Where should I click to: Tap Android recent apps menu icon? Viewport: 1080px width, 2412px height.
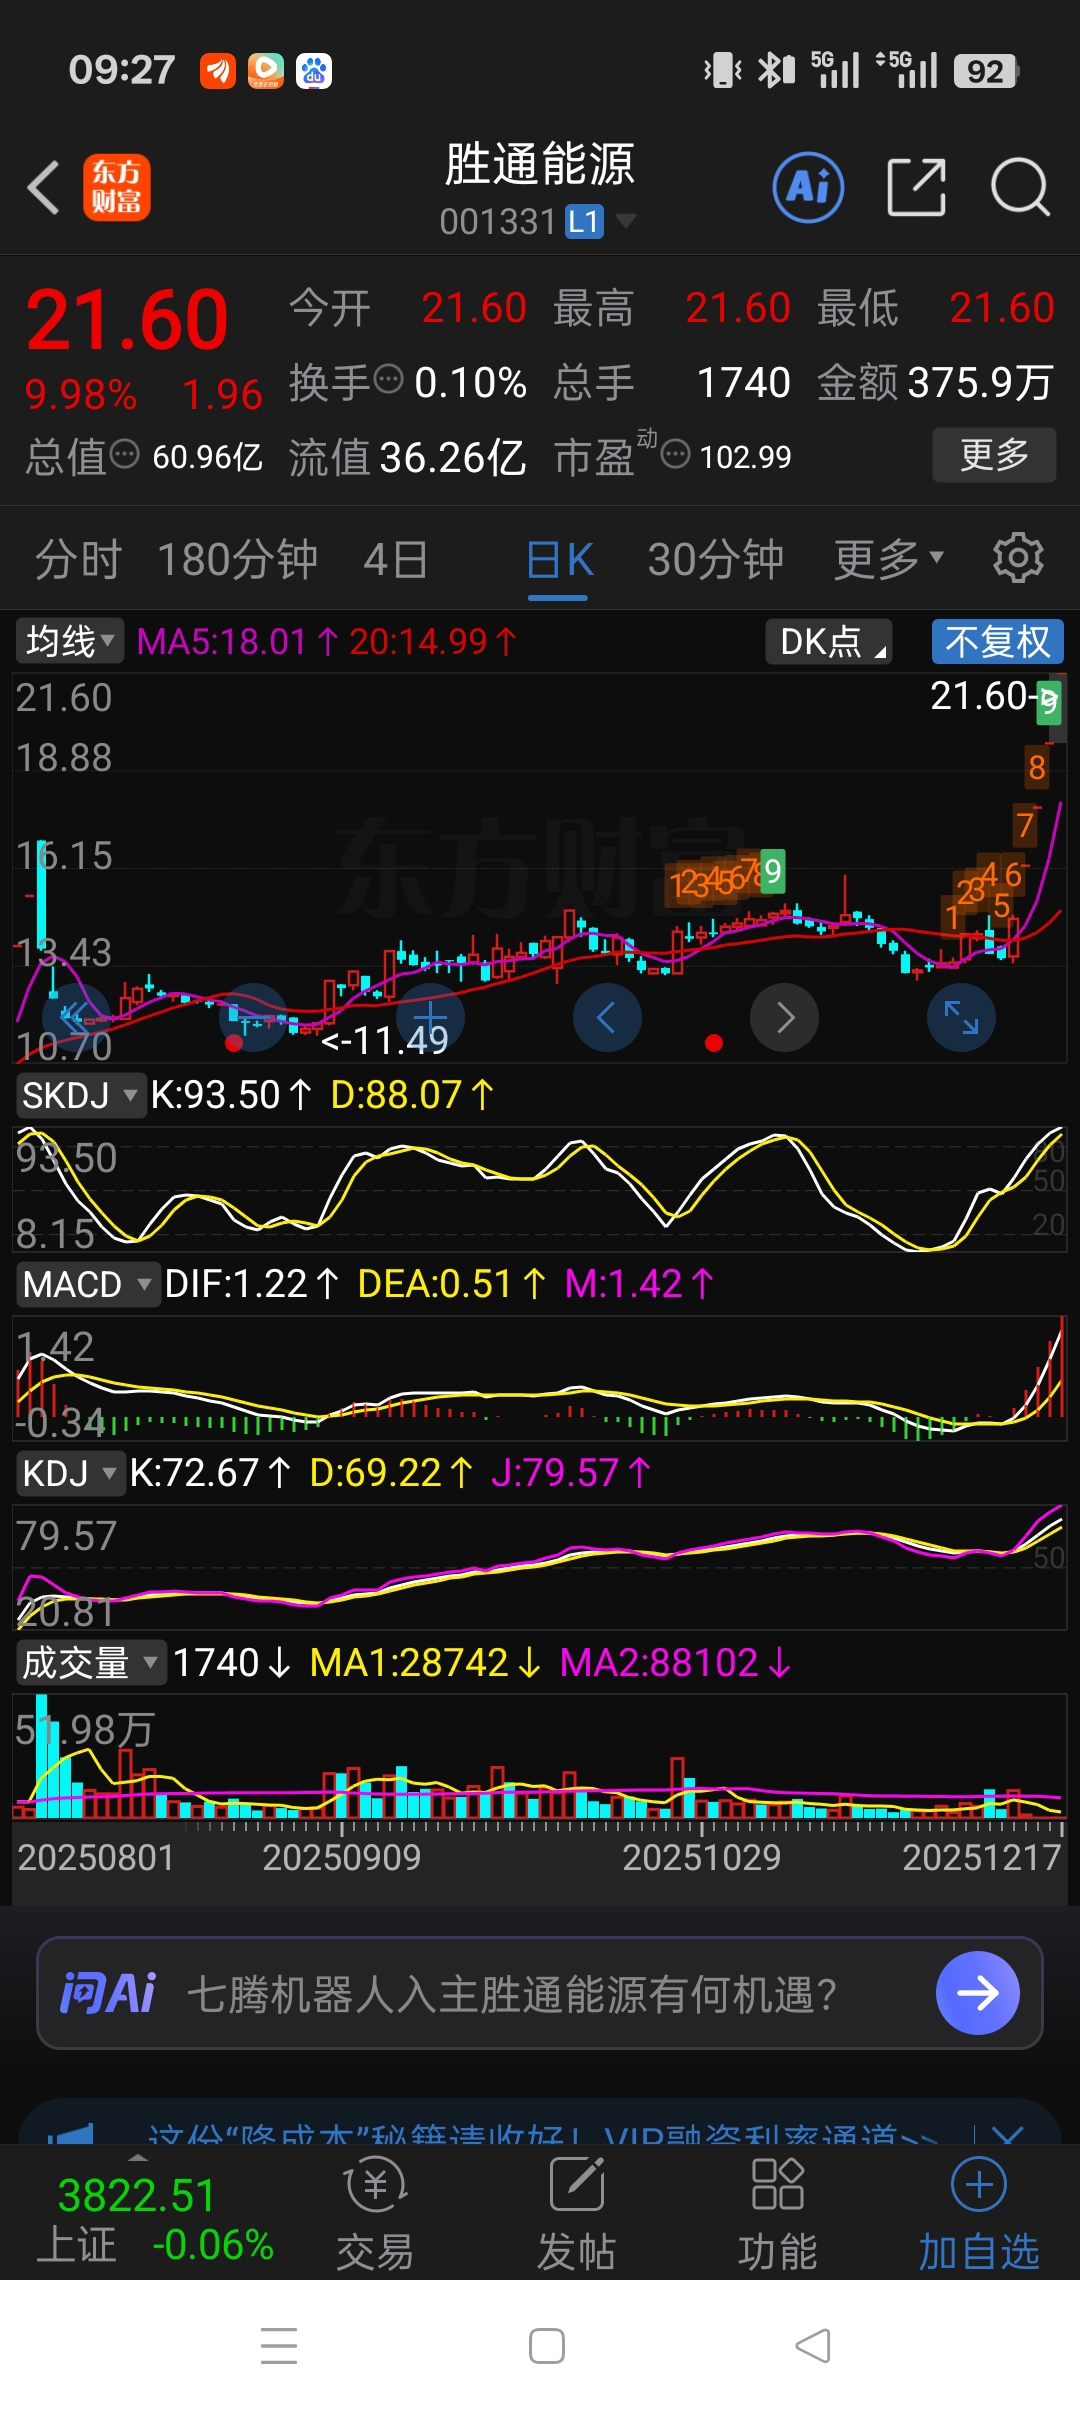pyautogui.click(x=278, y=2345)
